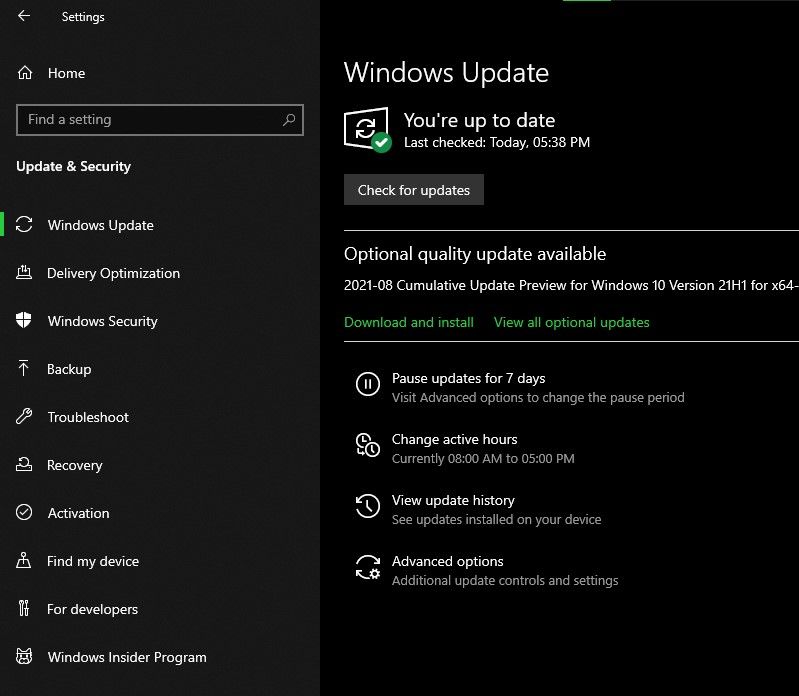
Task: Open Find my device settings
Action: point(93,561)
